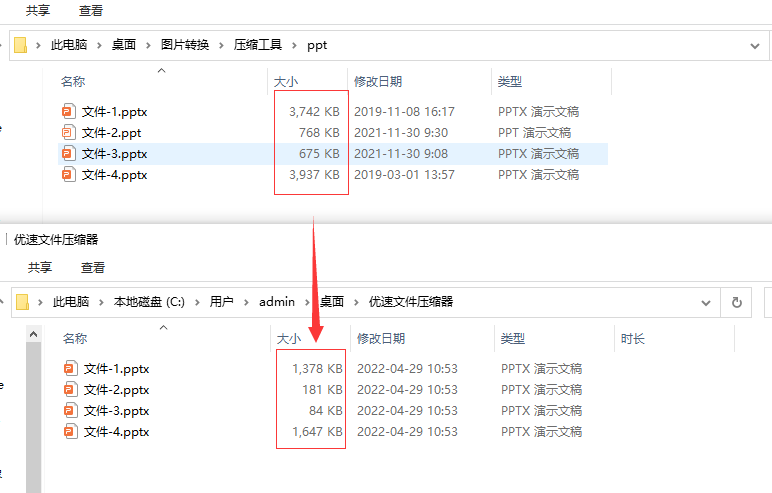Screen dimensions: 772x493
Task: Open 共享 tab in upper window
Action: pos(38,10)
